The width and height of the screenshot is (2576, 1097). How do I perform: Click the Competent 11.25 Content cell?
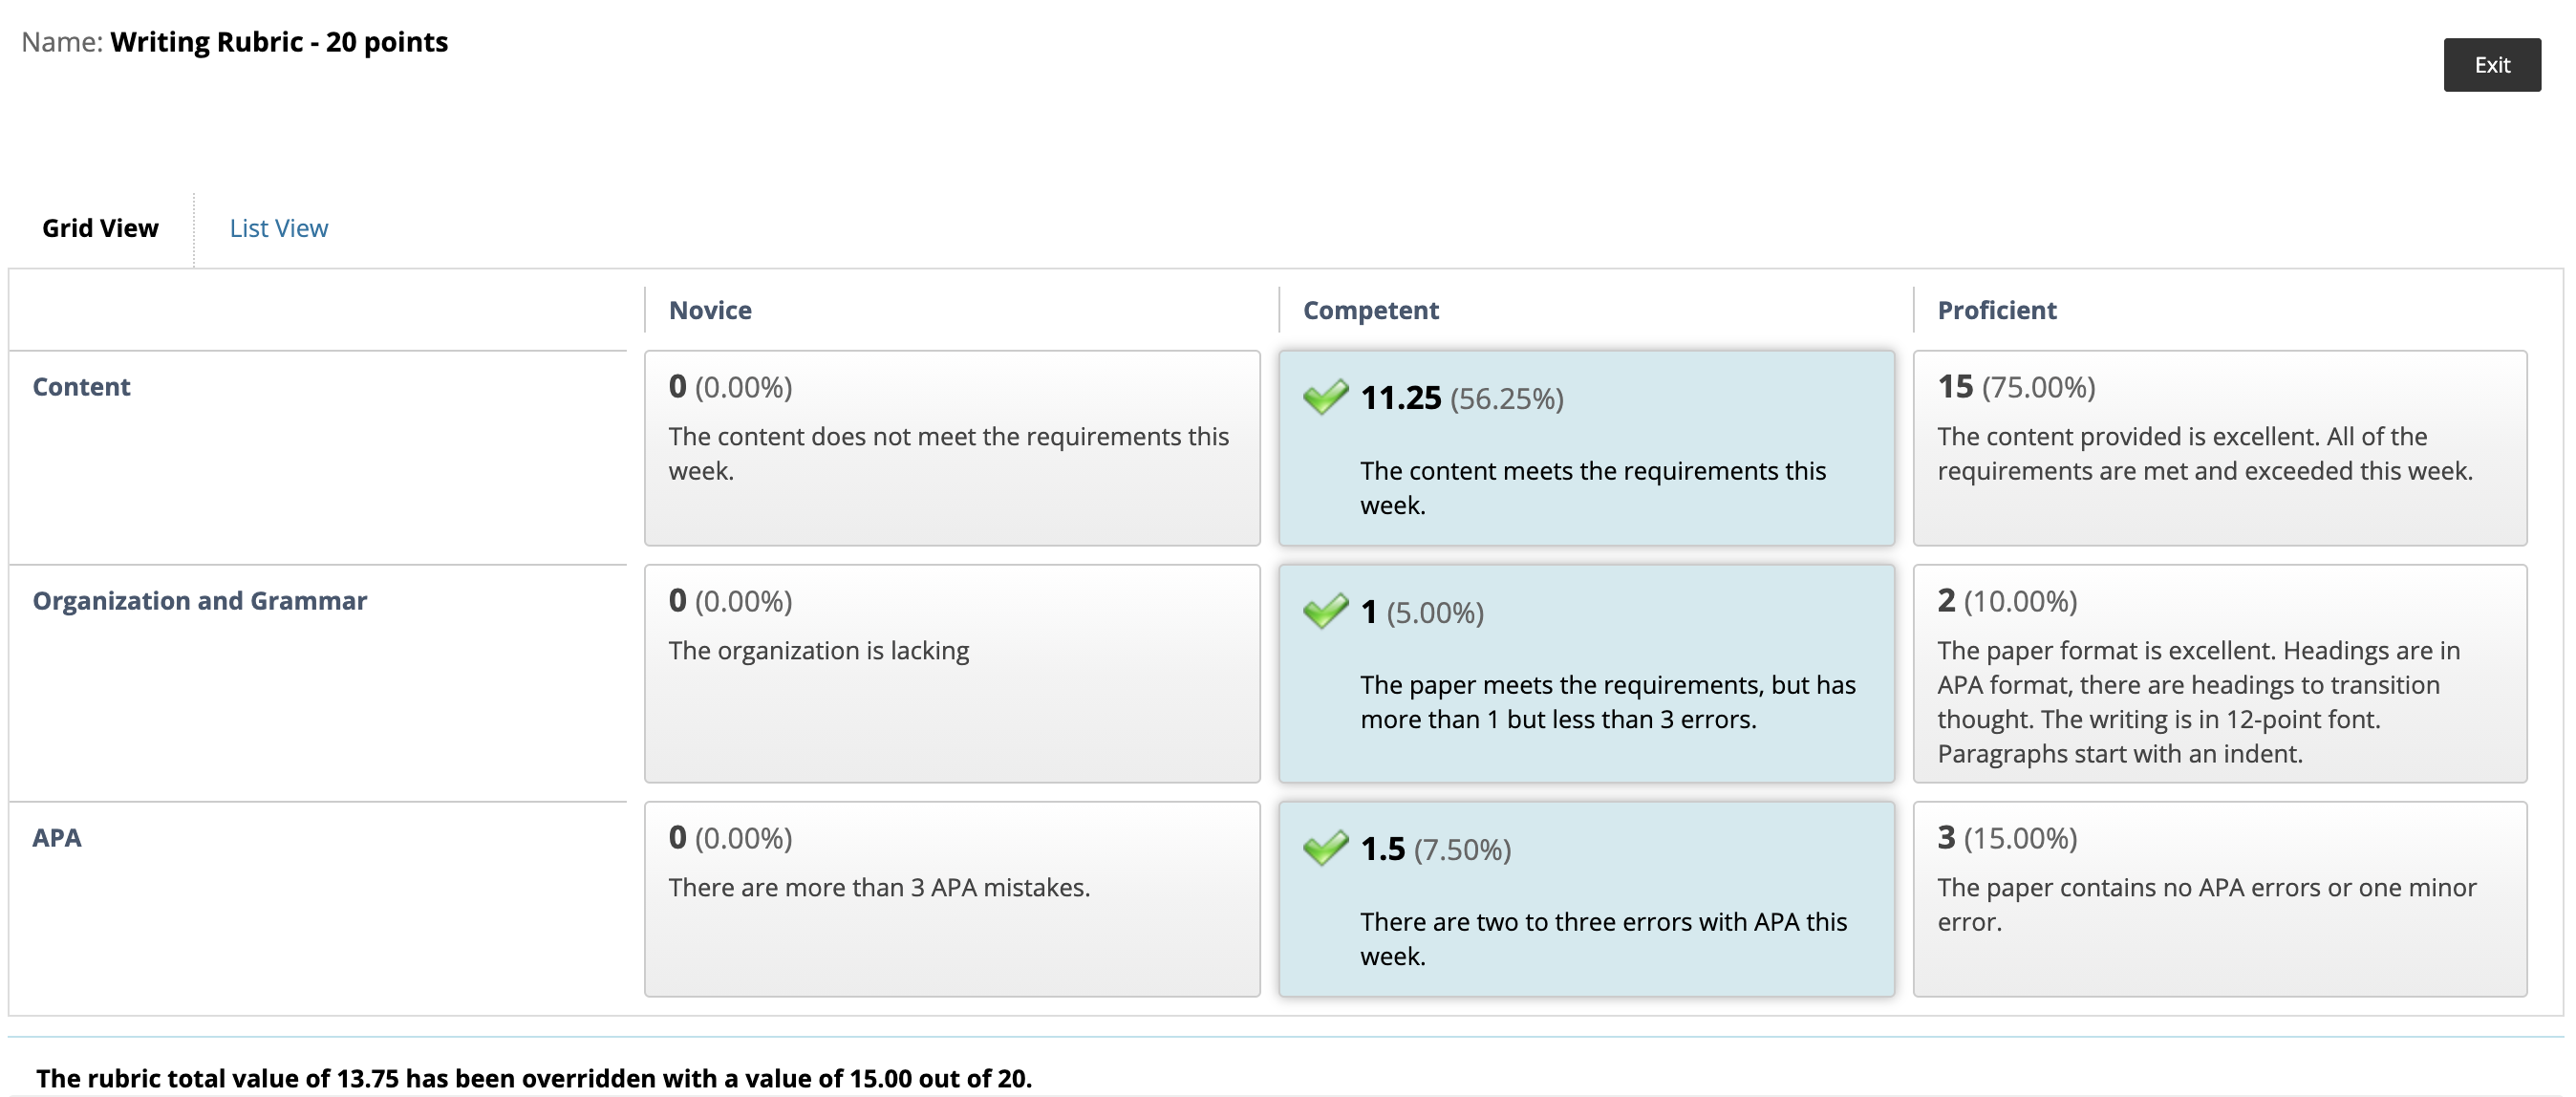point(1586,448)
